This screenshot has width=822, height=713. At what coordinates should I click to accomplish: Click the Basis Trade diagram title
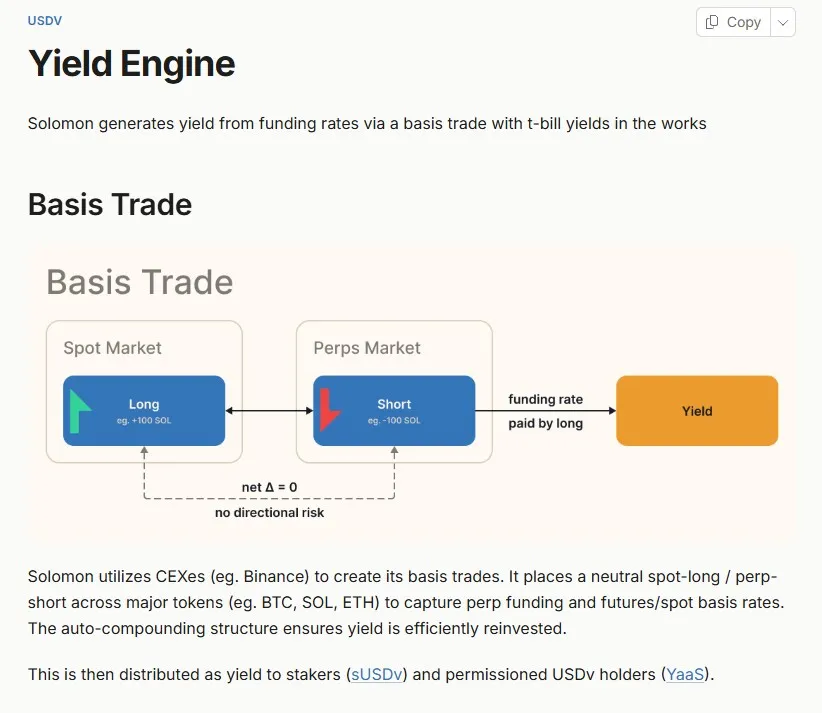(x=140, y=282)
